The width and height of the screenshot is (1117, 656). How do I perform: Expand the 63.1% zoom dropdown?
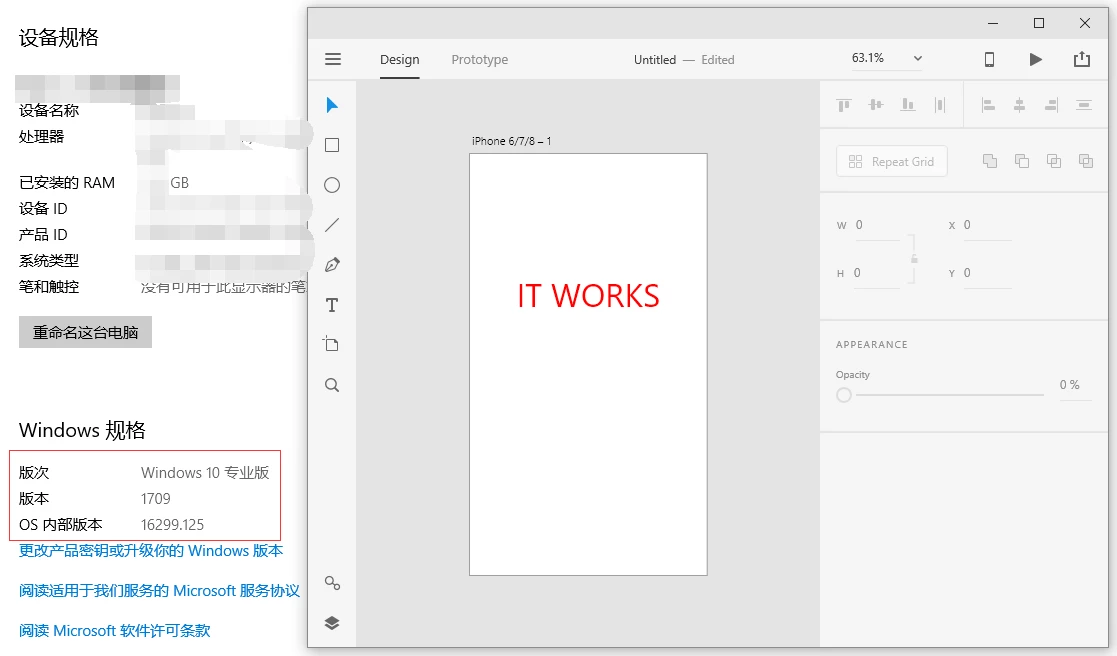pyautogui.click(x=918, y=58)
